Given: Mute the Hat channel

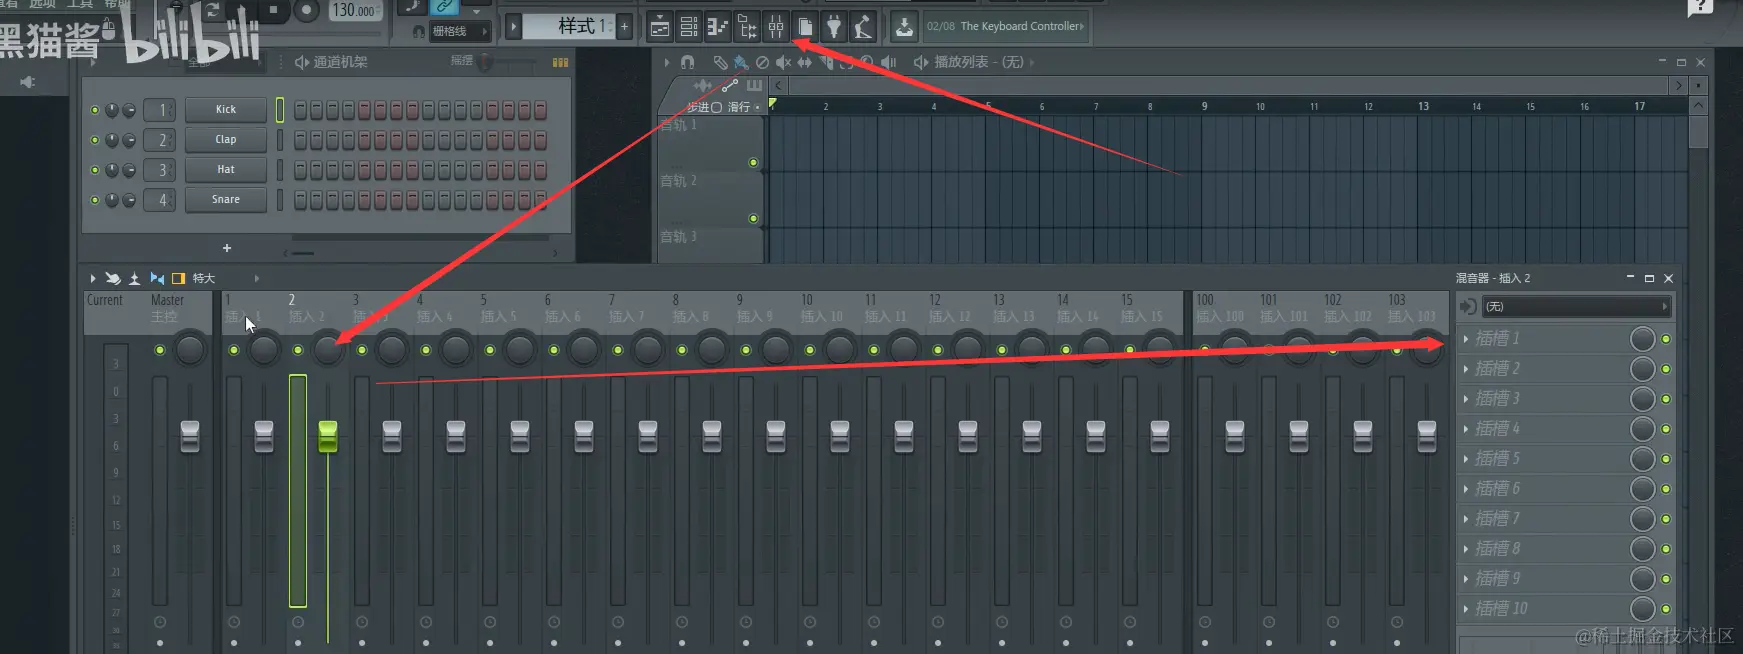Looking at the screenshot, I should [95, 170].
